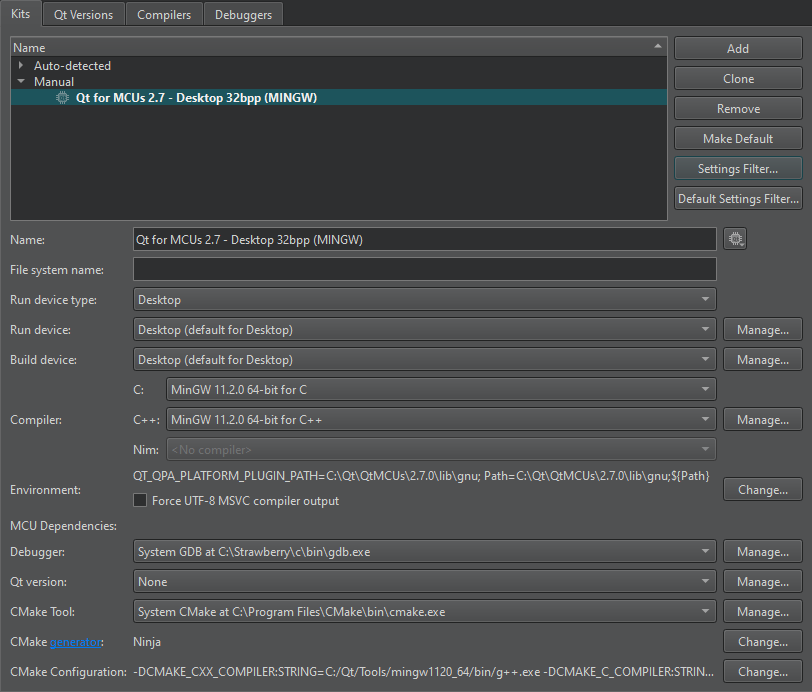
Task: Click the kit icon button beside Name field
Action: click(x=737, y=239)
